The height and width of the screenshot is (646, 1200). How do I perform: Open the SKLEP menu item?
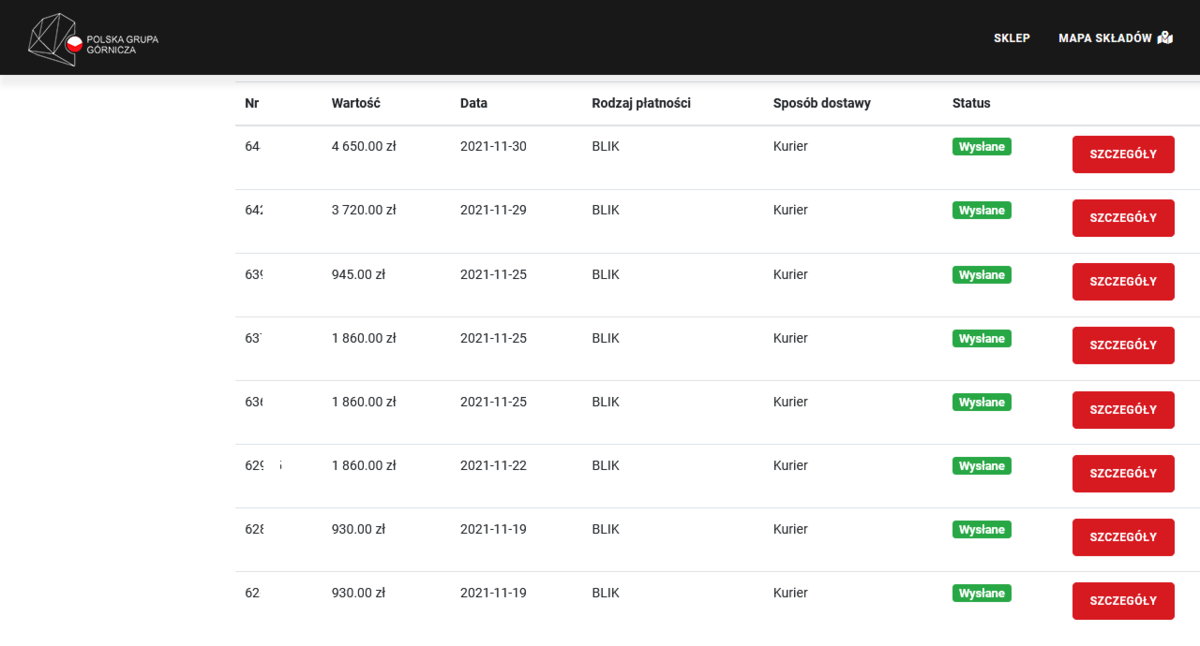(1011, 38)
